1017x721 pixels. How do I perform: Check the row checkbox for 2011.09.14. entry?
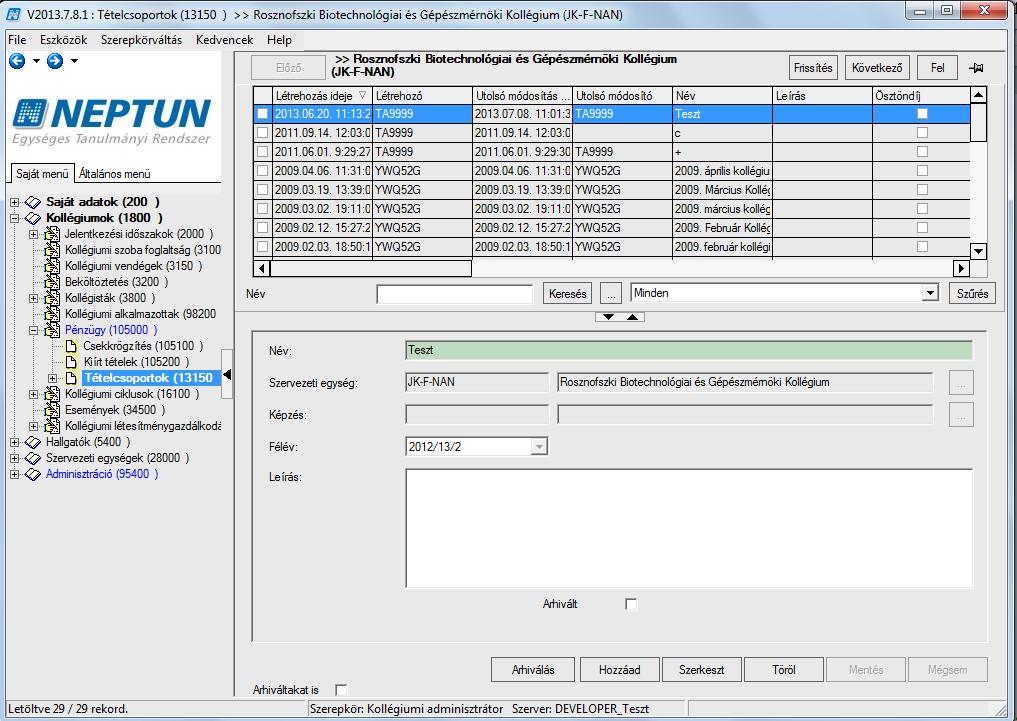click(262, 132)
